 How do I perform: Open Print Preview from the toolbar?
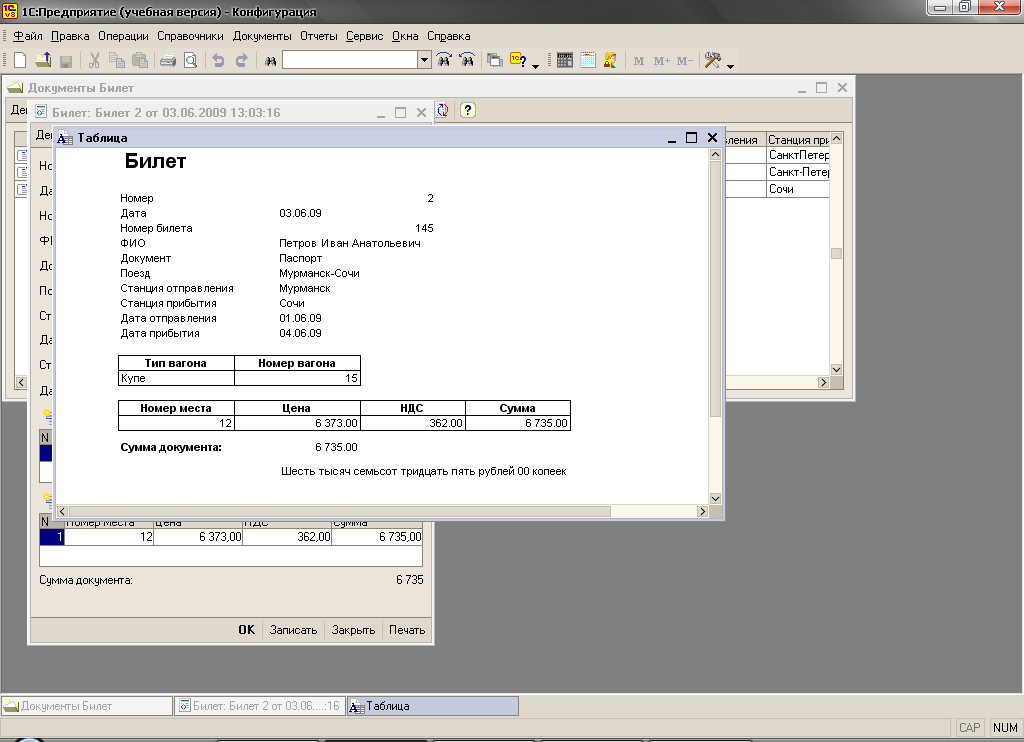(190, 60)
